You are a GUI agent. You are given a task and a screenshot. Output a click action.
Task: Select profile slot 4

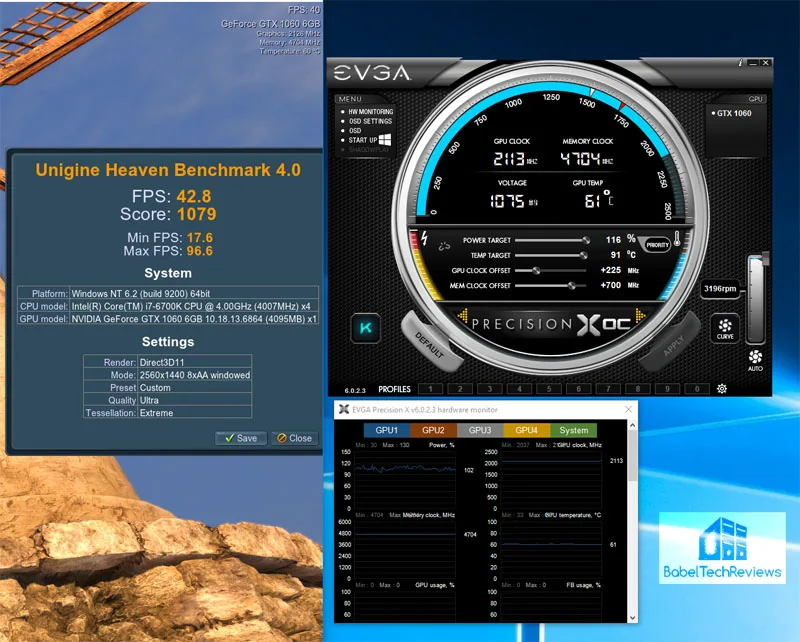[x=519, y=389]
